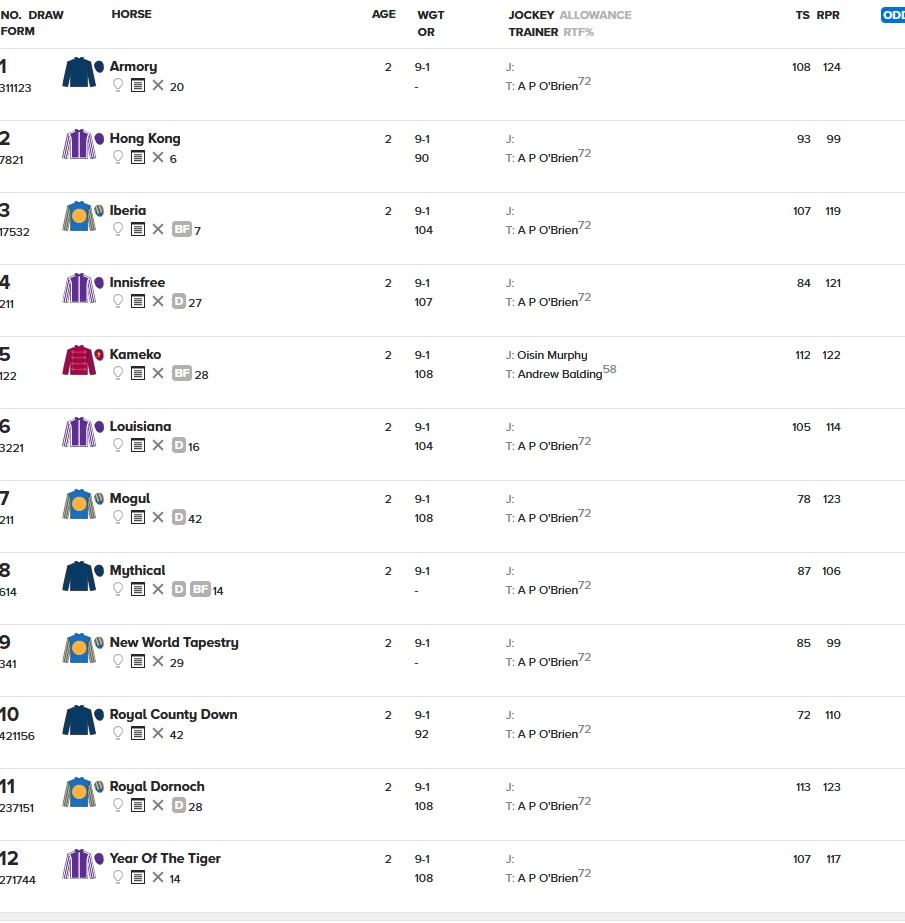This screenshot has height=923, width=905.
Task: Open jockey Oisin Murphy's profile
Action: [x=552, y=355]
